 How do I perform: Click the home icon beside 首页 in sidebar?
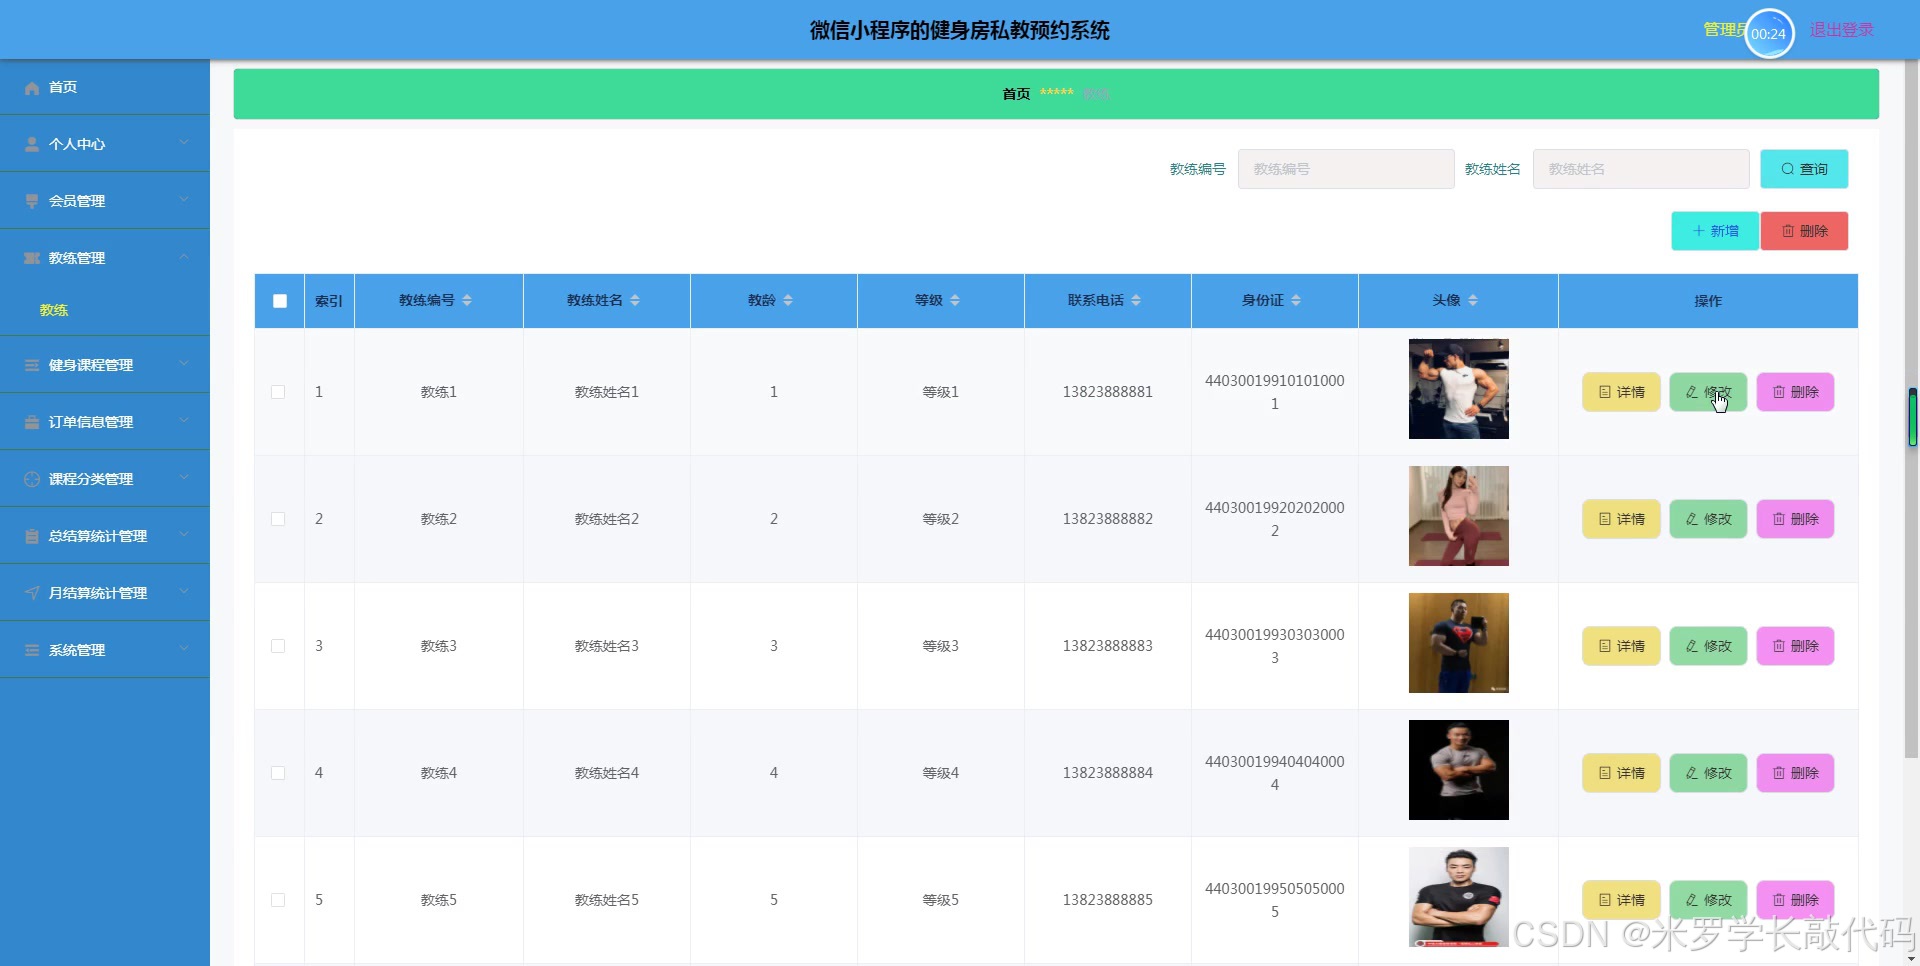pos(32,88)
